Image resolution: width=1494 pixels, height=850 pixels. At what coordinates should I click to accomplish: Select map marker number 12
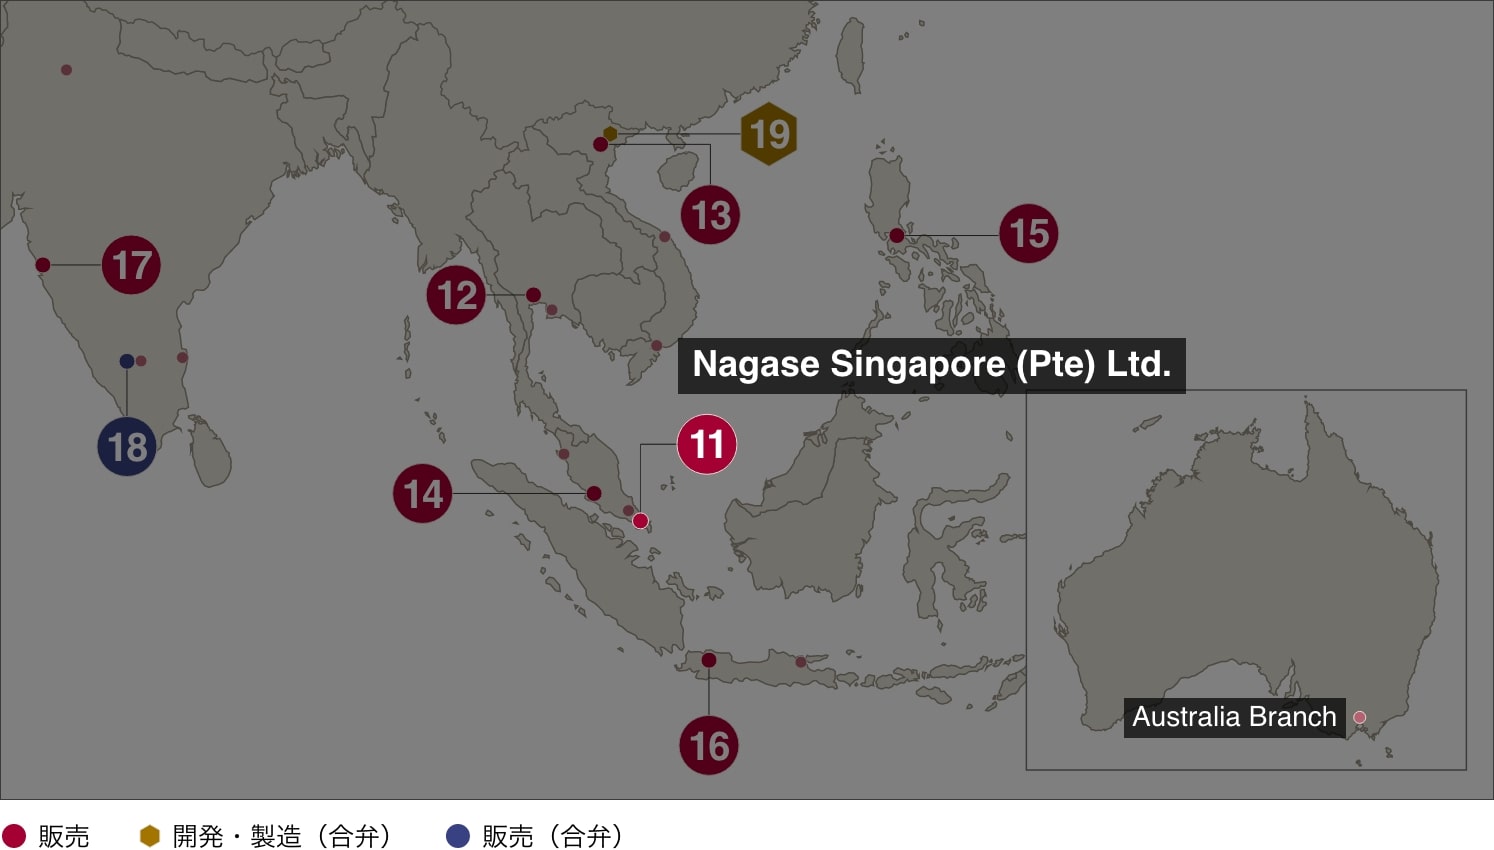point(456,295)
